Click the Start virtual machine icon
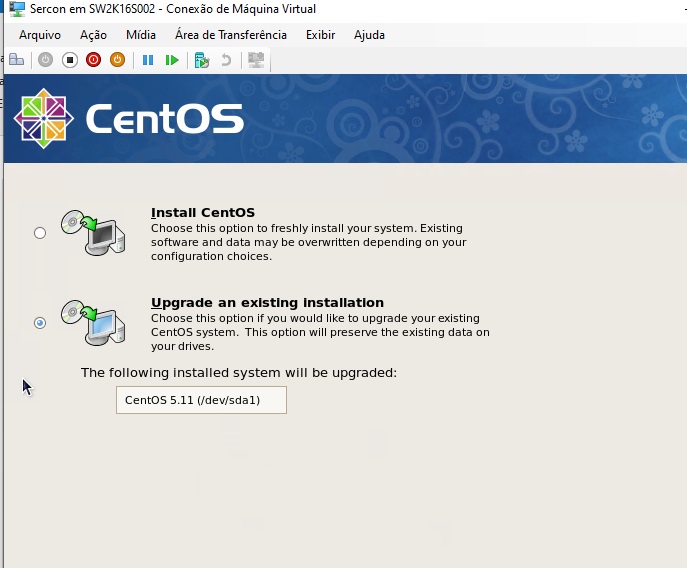 point(45,60)
